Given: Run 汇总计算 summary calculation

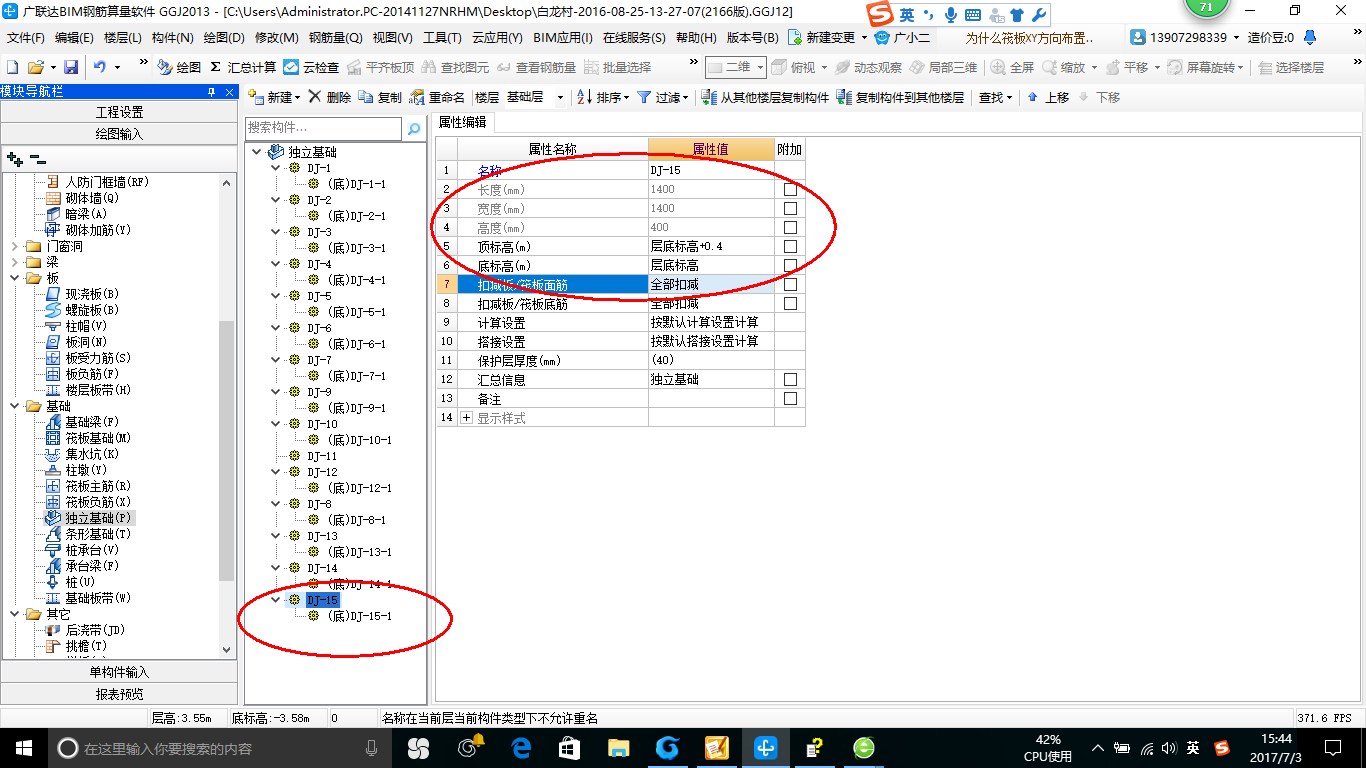Looking at the screenshot, I should pos(243,67).
